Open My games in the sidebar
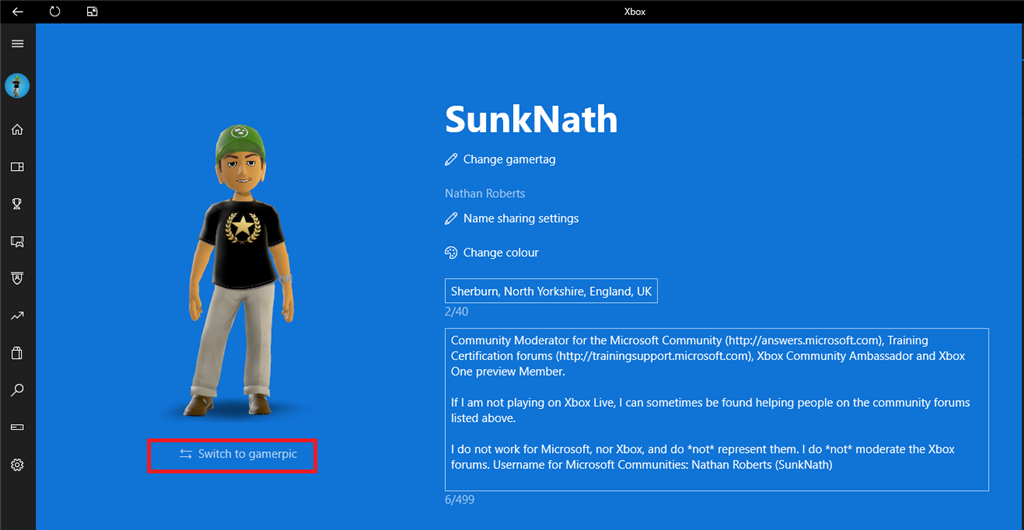 coord(18,167)
